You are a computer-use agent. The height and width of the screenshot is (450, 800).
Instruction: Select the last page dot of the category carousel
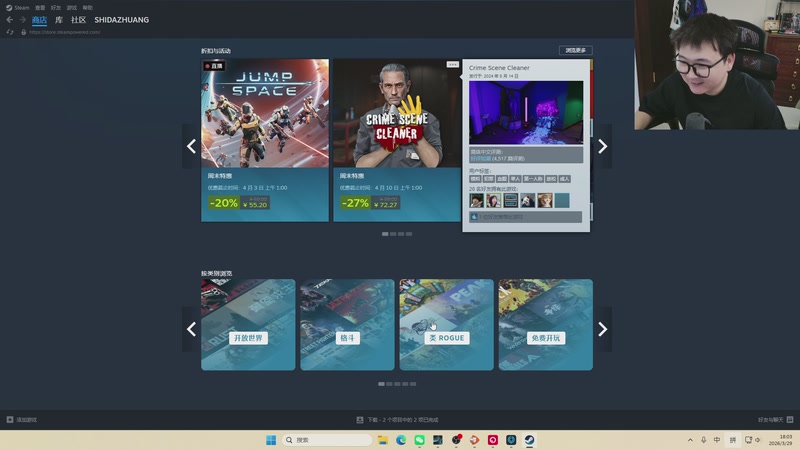click(x=413, y=384)
